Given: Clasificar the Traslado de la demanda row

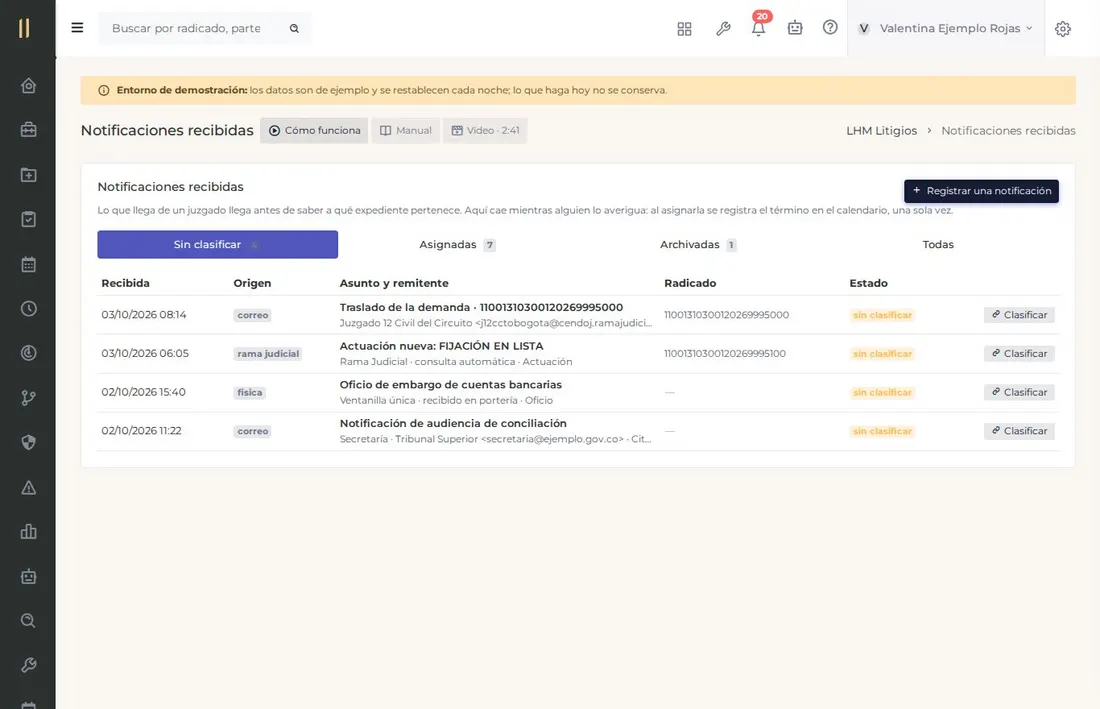Looking at the screenshot, I should 1019,315.
